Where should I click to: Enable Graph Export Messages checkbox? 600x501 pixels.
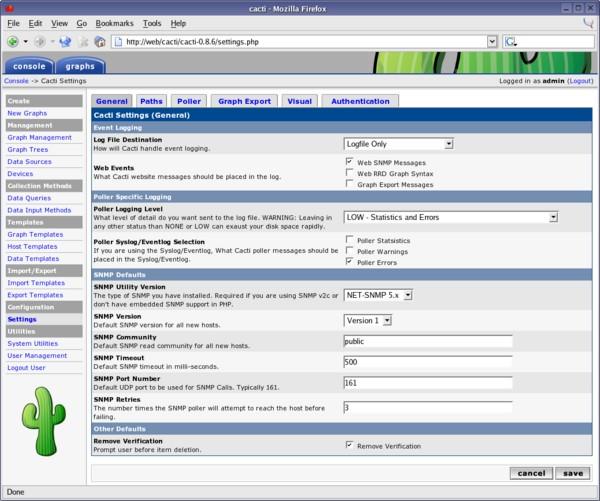[349, 183]
